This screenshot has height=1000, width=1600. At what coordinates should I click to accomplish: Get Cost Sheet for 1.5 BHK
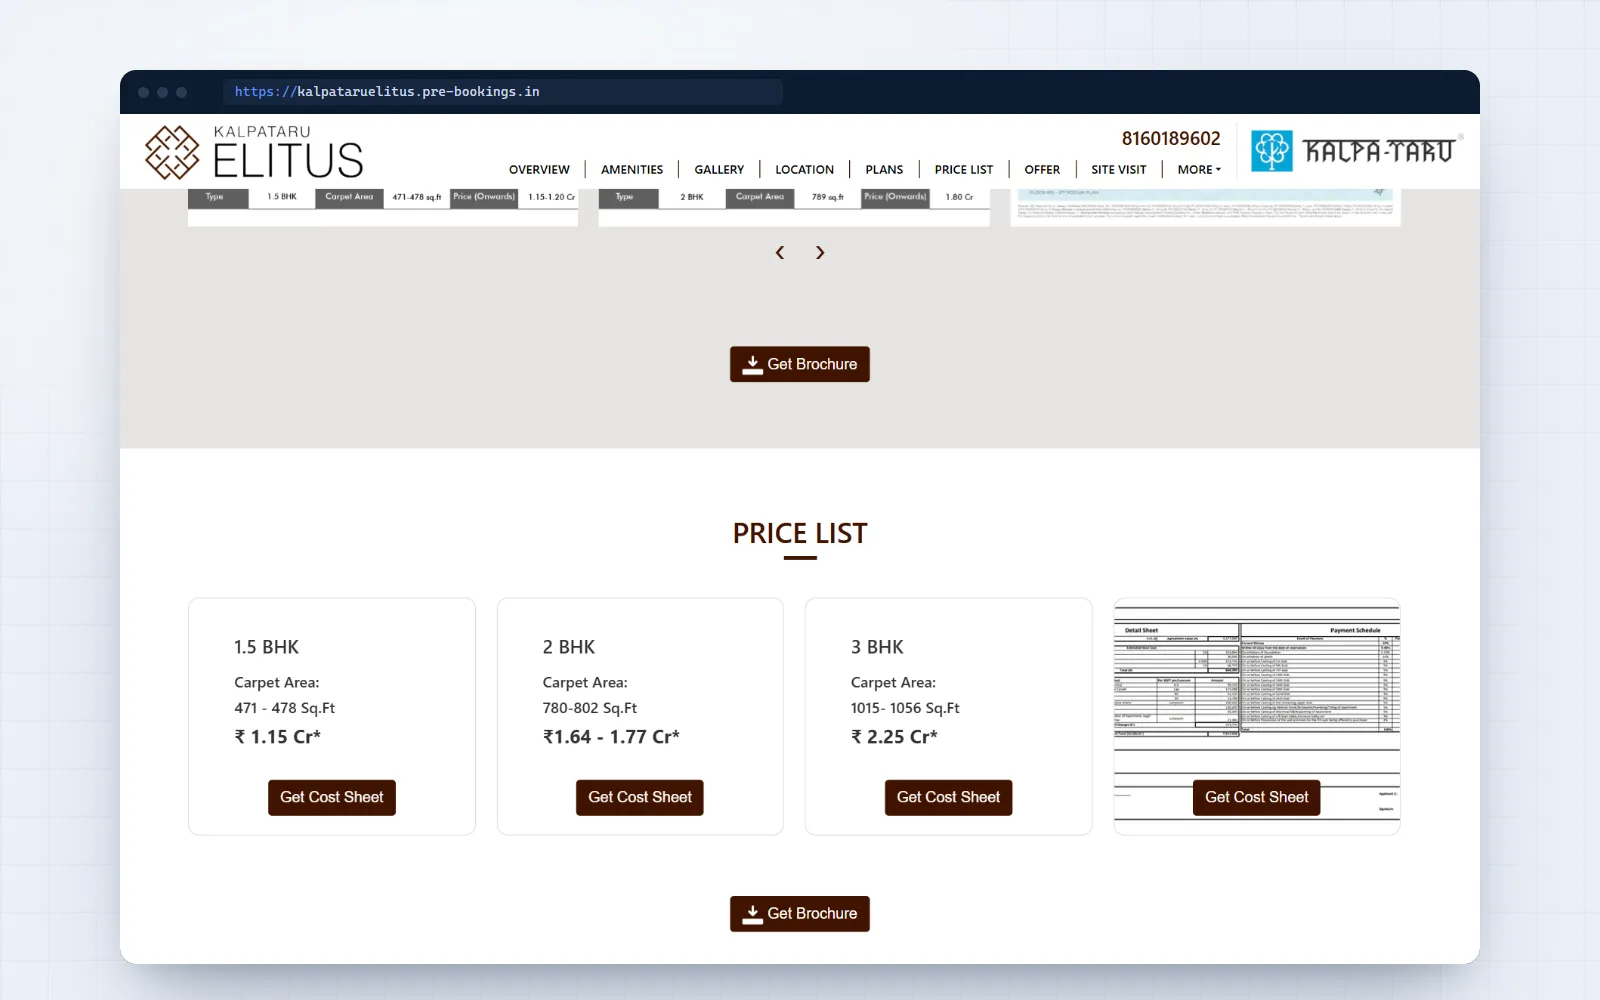point(332,798)
